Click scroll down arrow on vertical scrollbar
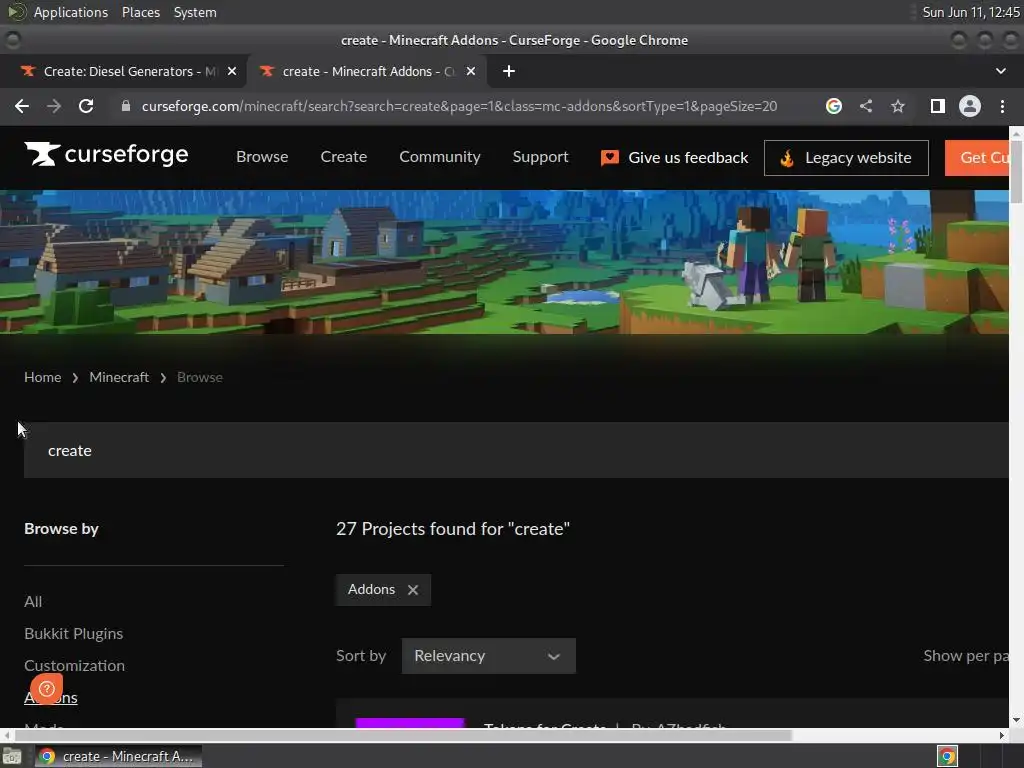The height and width of the screenshot is (768, 1024). 1016,720
